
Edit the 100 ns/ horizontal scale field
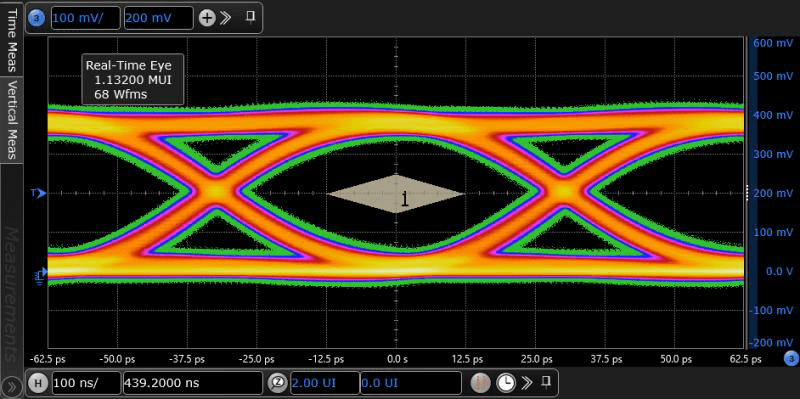(x=85, y=383)
